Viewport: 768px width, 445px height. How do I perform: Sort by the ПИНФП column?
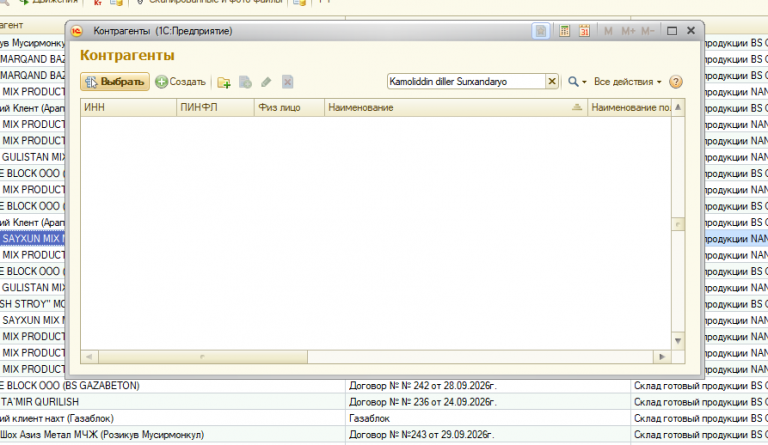(x=216, y=107)
